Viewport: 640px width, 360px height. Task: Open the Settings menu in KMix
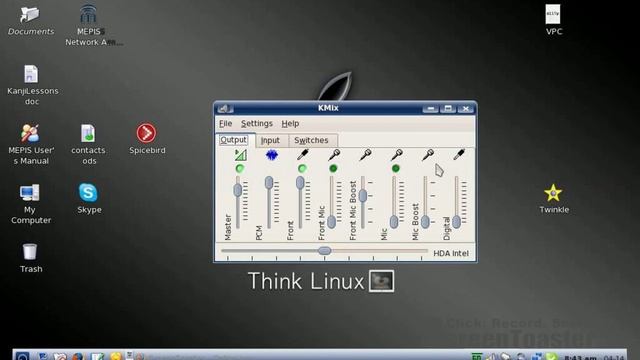257,123
